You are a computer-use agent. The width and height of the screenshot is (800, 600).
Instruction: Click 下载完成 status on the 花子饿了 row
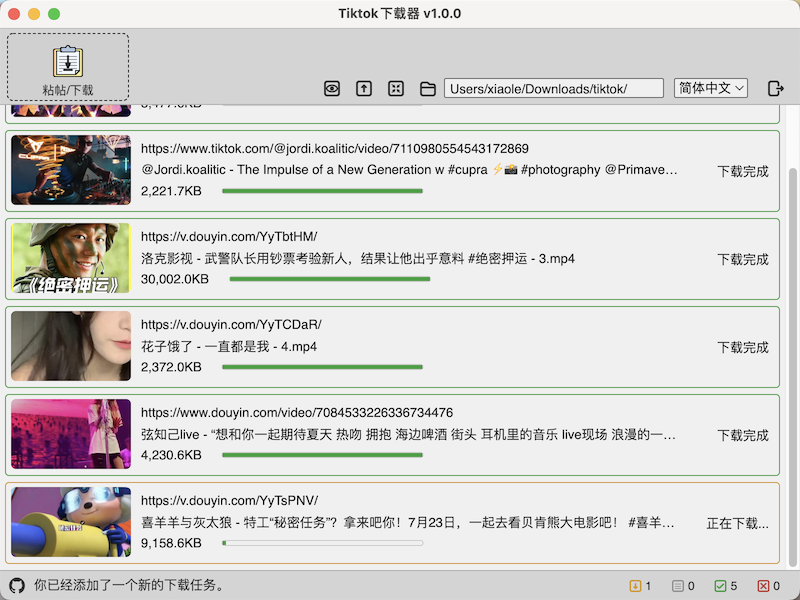743,347
